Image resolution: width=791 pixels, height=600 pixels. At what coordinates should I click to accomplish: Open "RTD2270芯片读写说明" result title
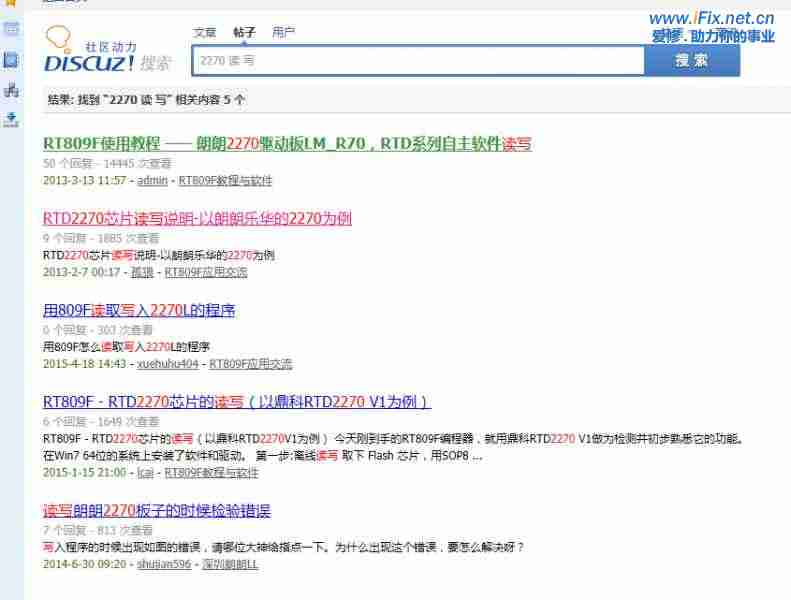pos(197,218)
